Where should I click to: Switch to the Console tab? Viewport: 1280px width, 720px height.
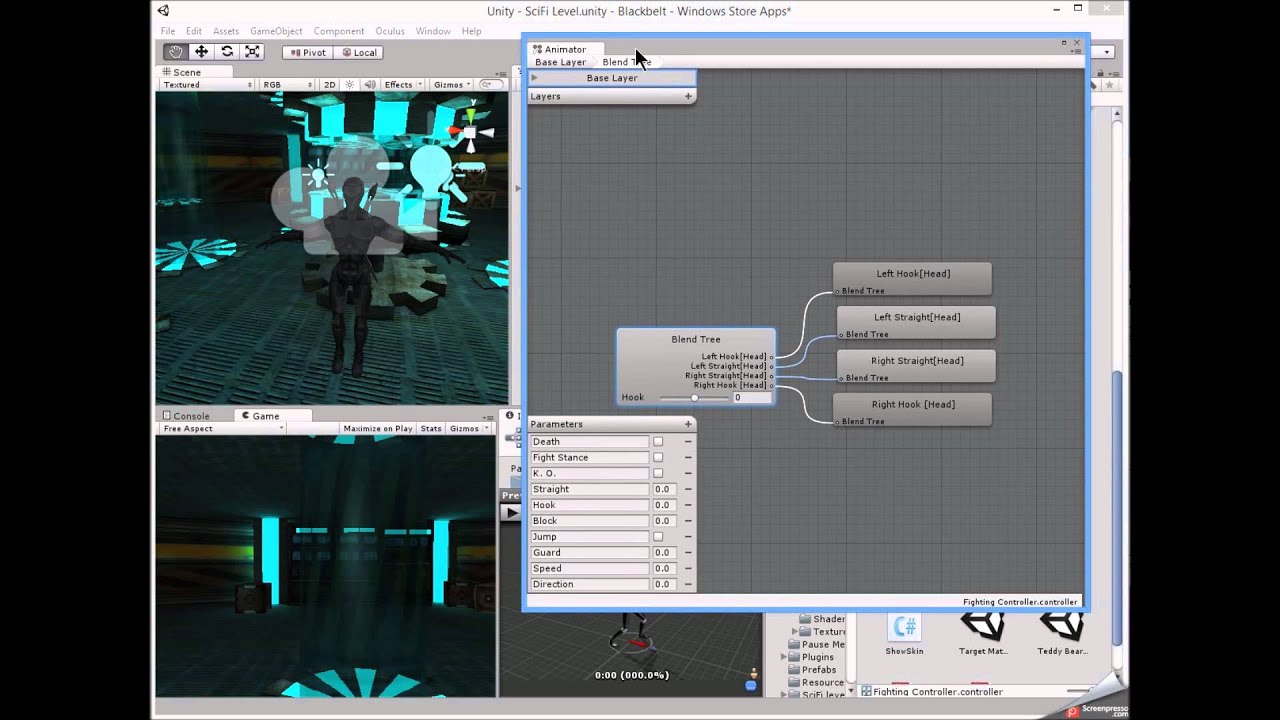(x=191, y=416)
